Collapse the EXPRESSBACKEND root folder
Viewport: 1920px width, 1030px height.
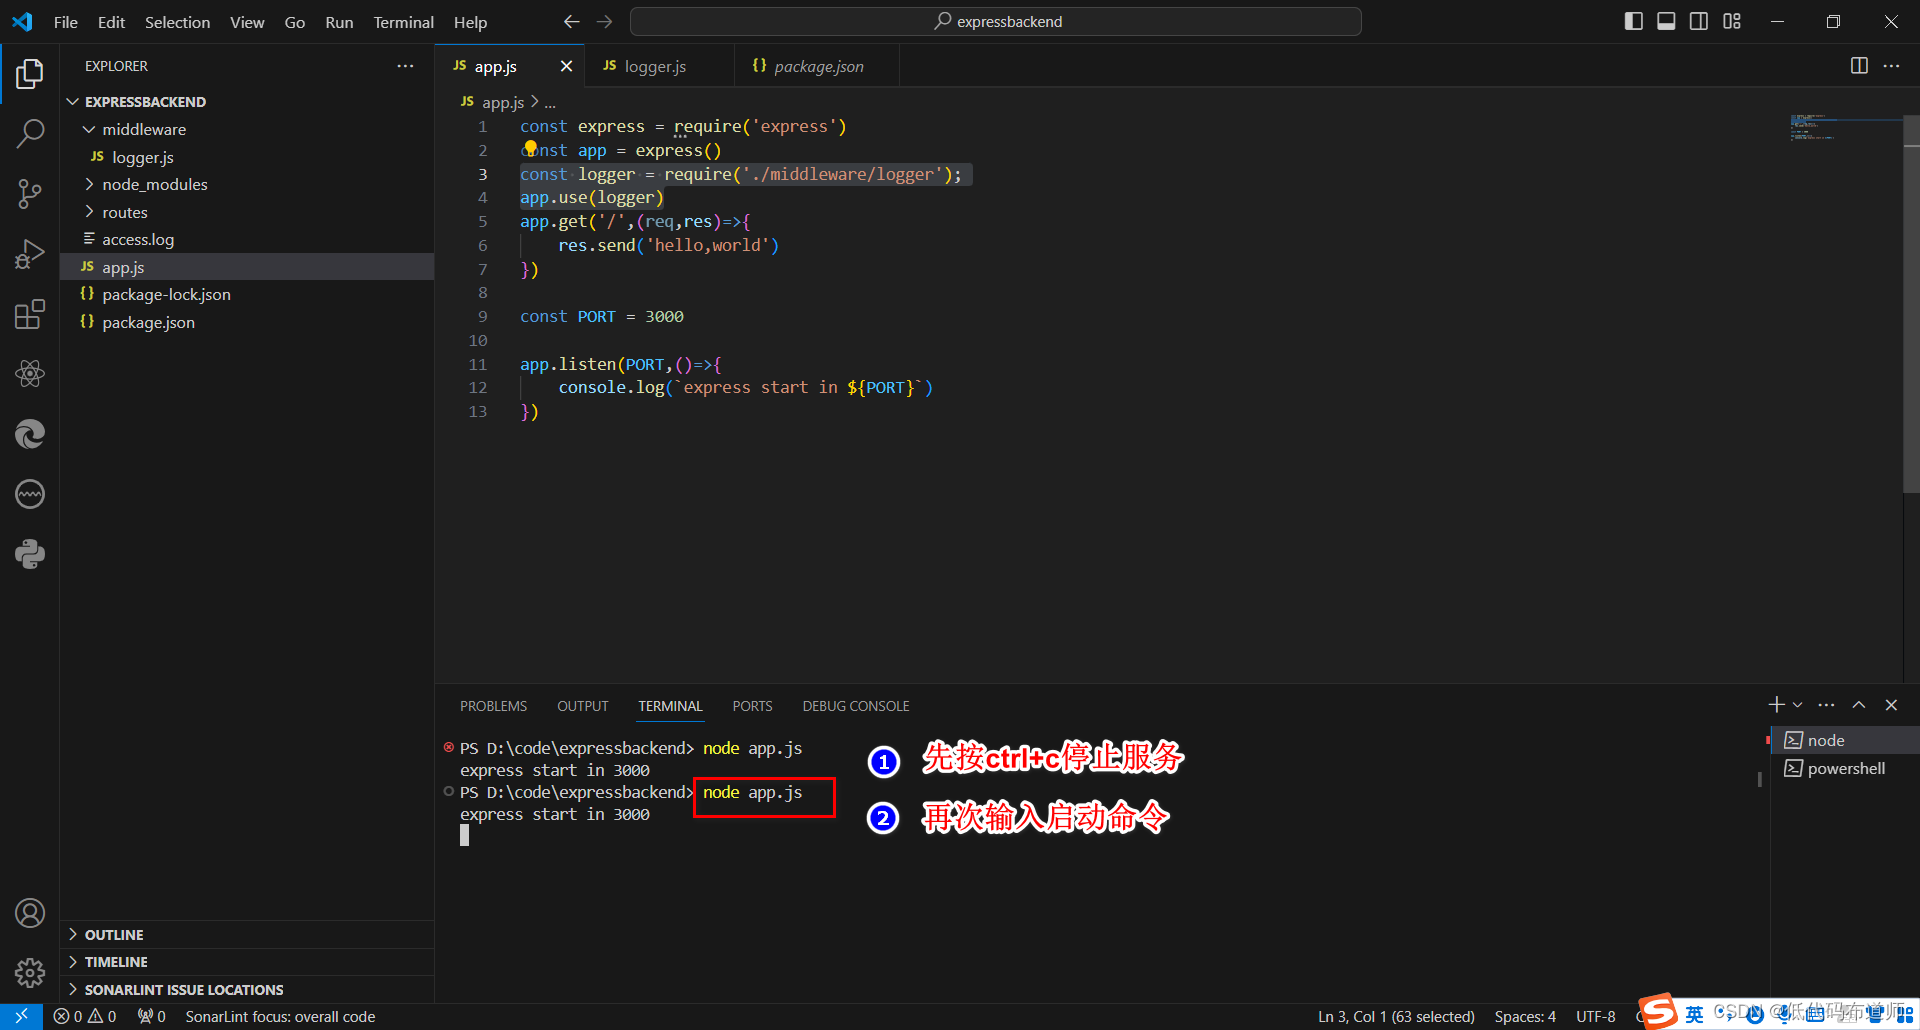(247, 102)
